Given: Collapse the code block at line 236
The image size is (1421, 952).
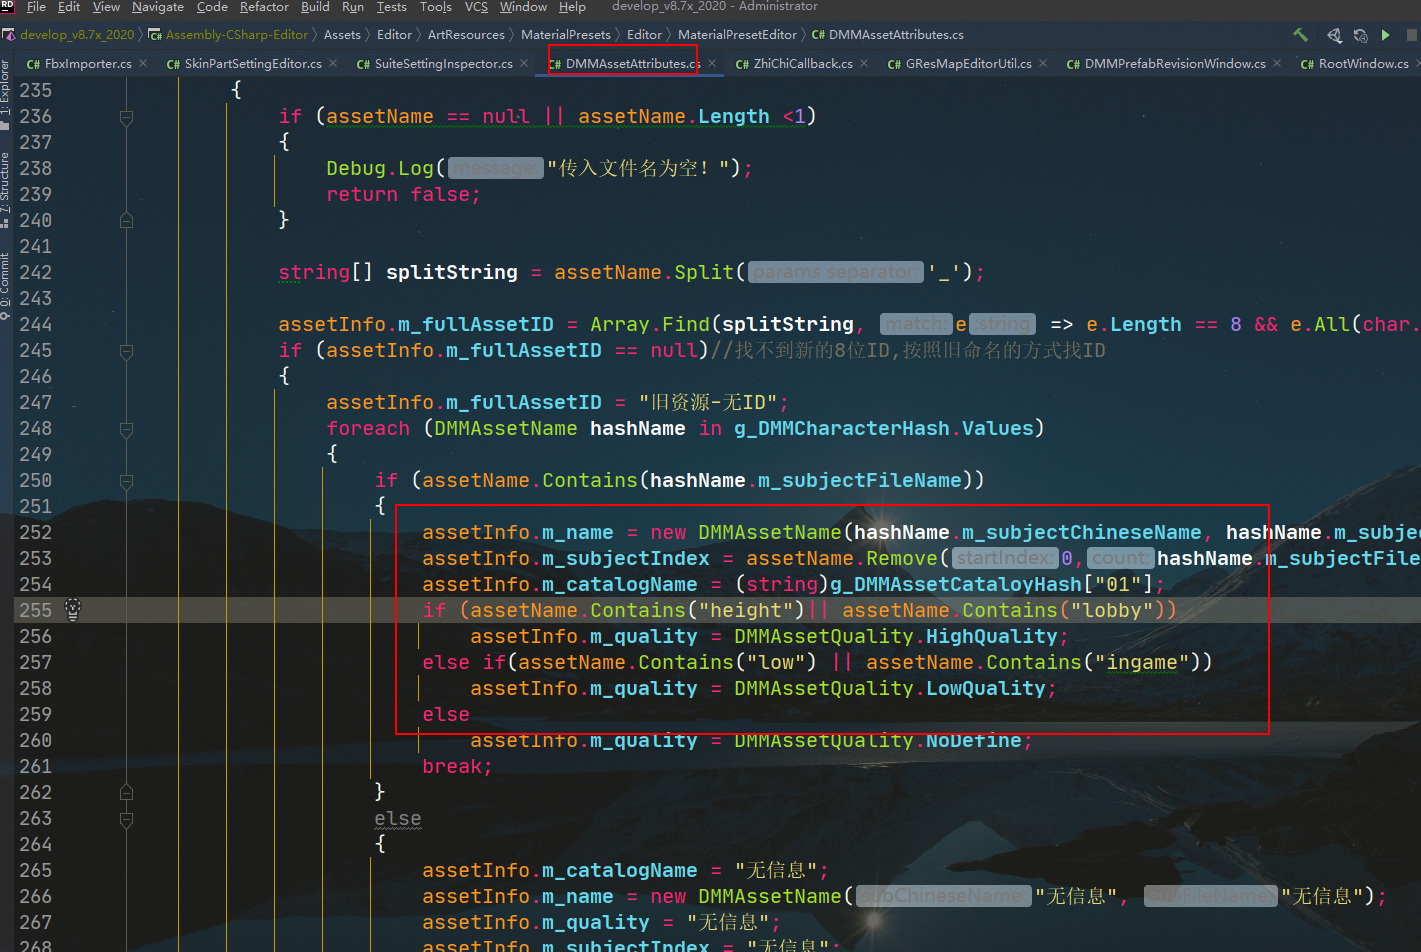Looking at the screenshot, I should 126,117.
